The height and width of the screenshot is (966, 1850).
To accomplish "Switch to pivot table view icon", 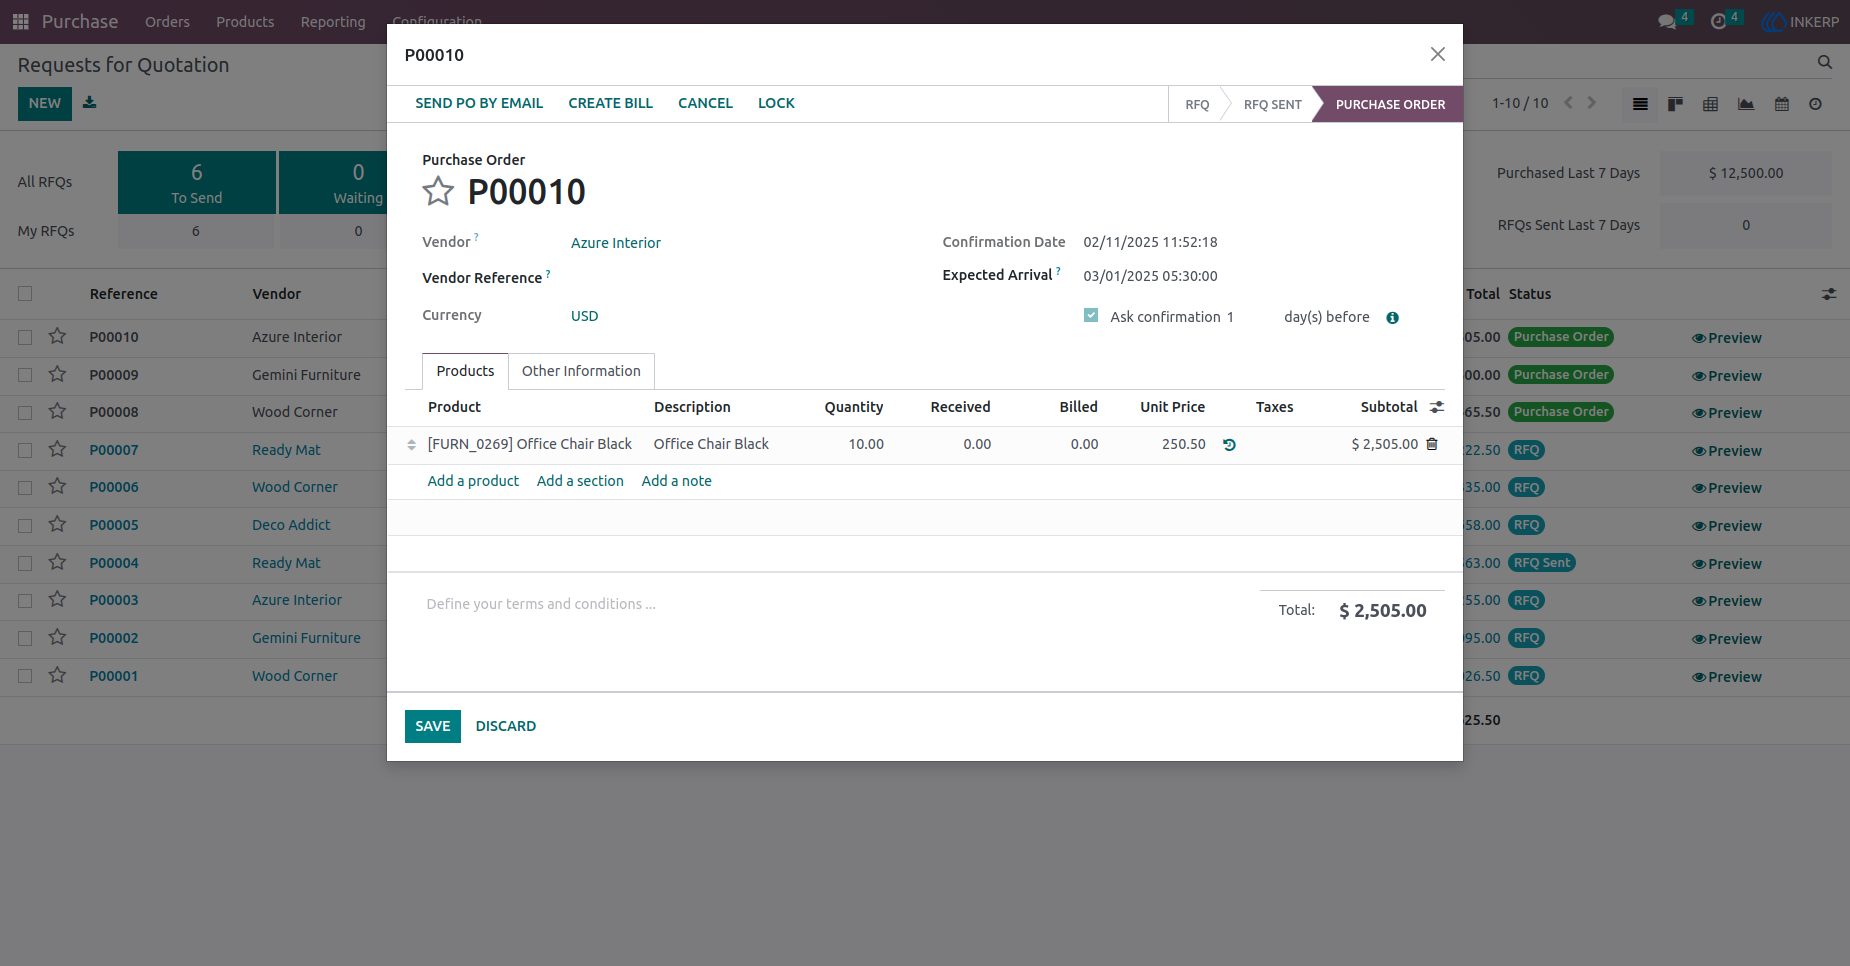I will click(x=1711, y=104).
